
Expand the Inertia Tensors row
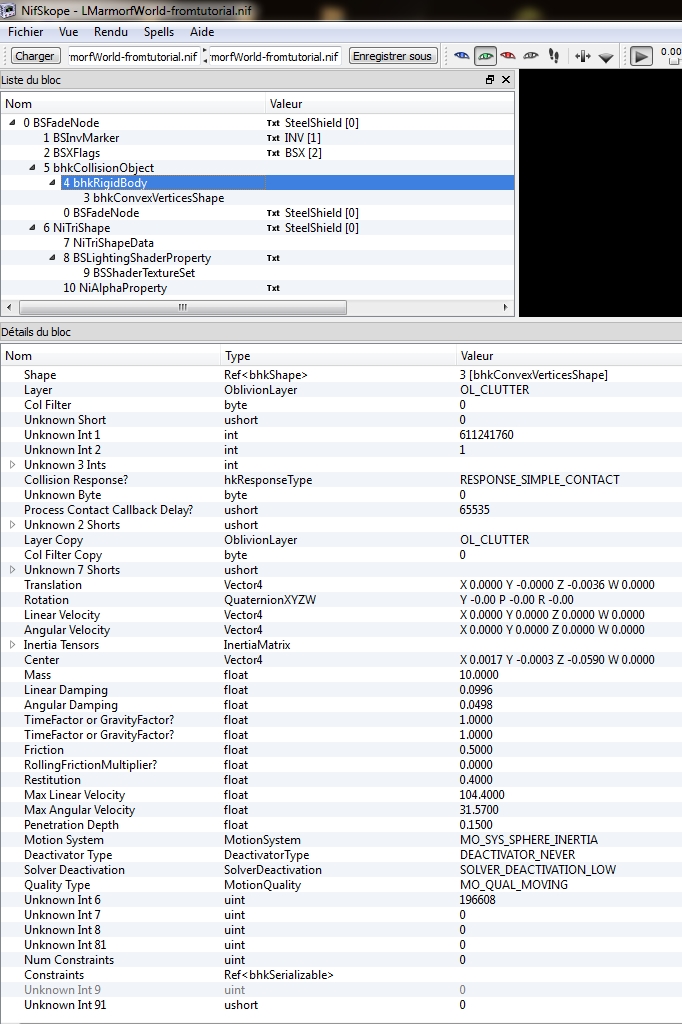[12, 645]
